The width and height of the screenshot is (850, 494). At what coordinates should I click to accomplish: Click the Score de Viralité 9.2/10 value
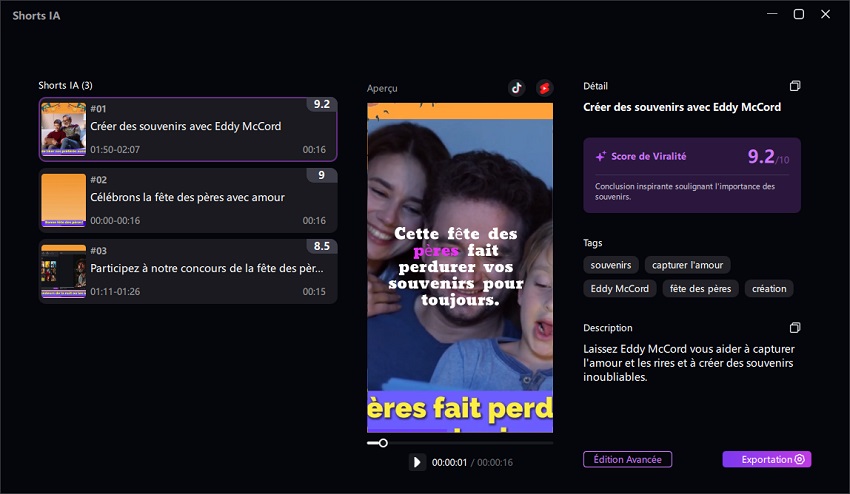tap(768, 157)
